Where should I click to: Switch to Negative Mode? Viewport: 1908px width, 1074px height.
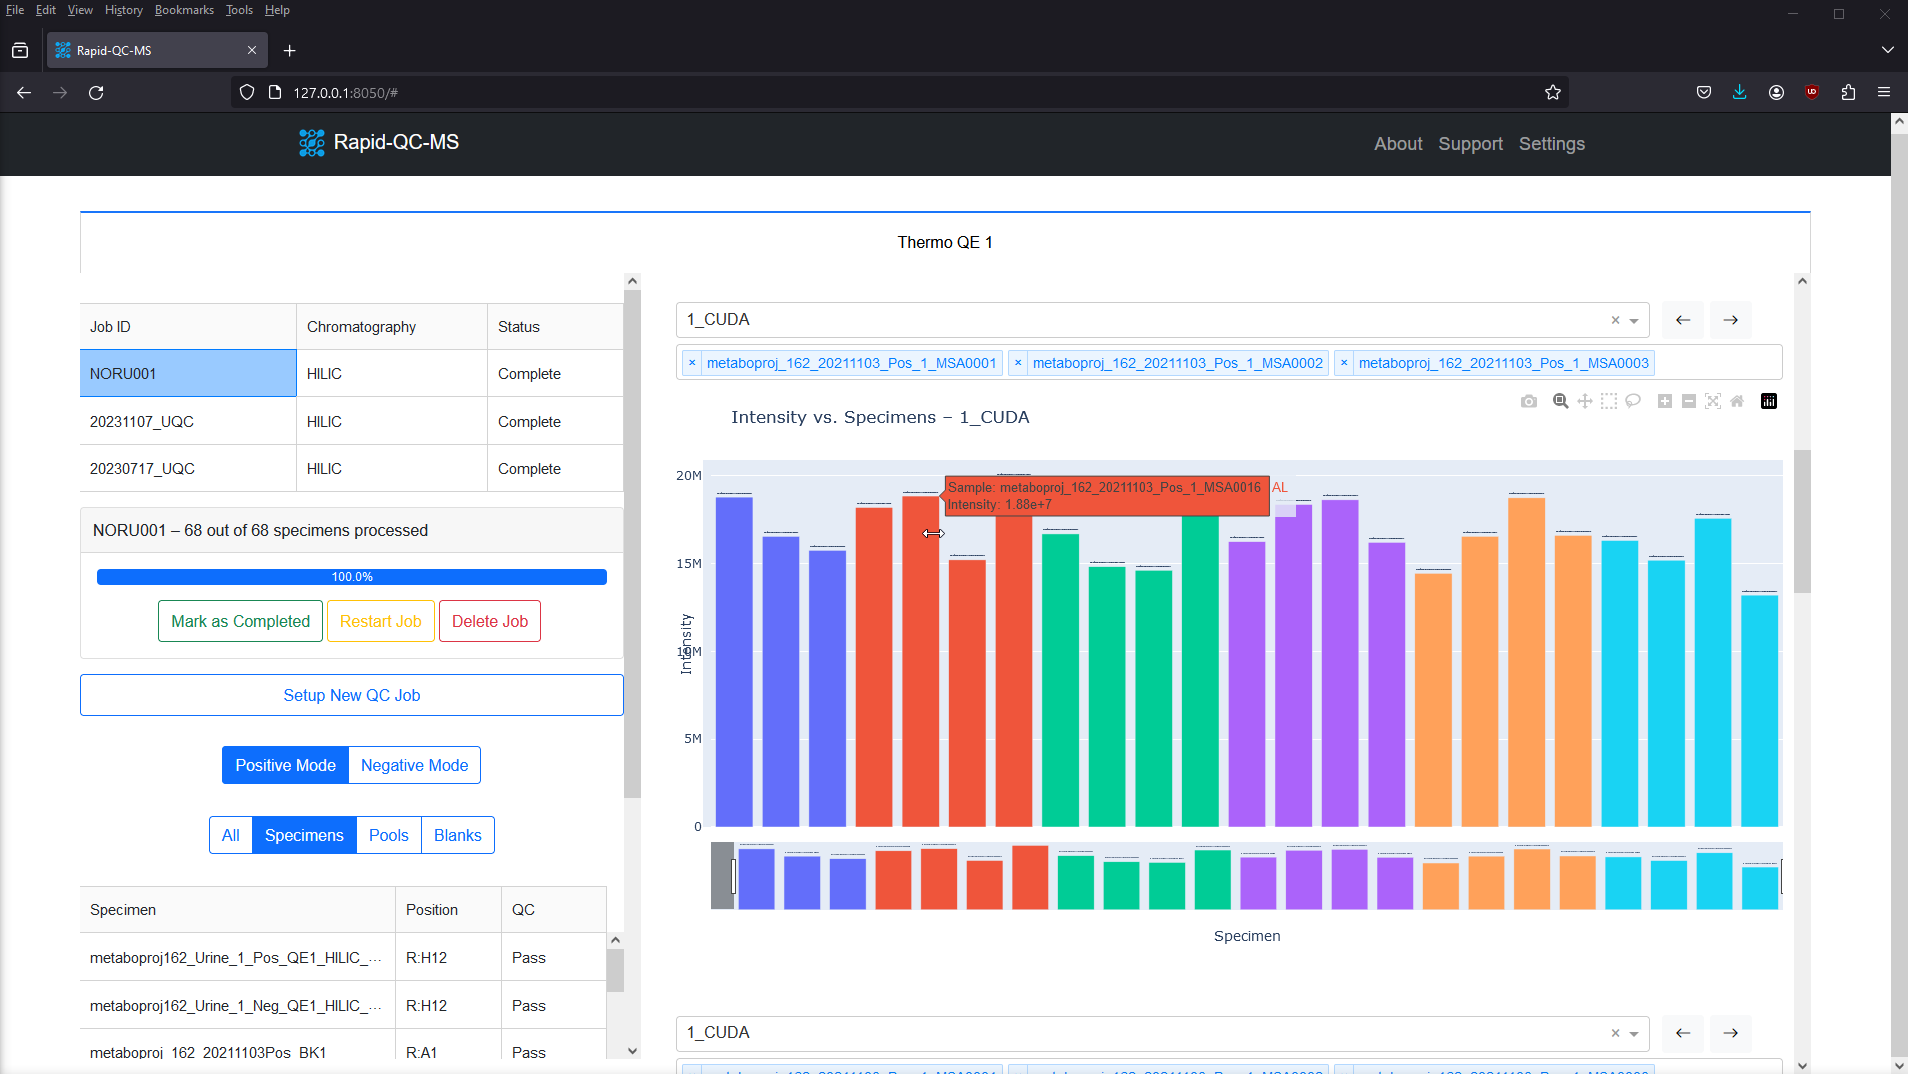tap(413, 765)
